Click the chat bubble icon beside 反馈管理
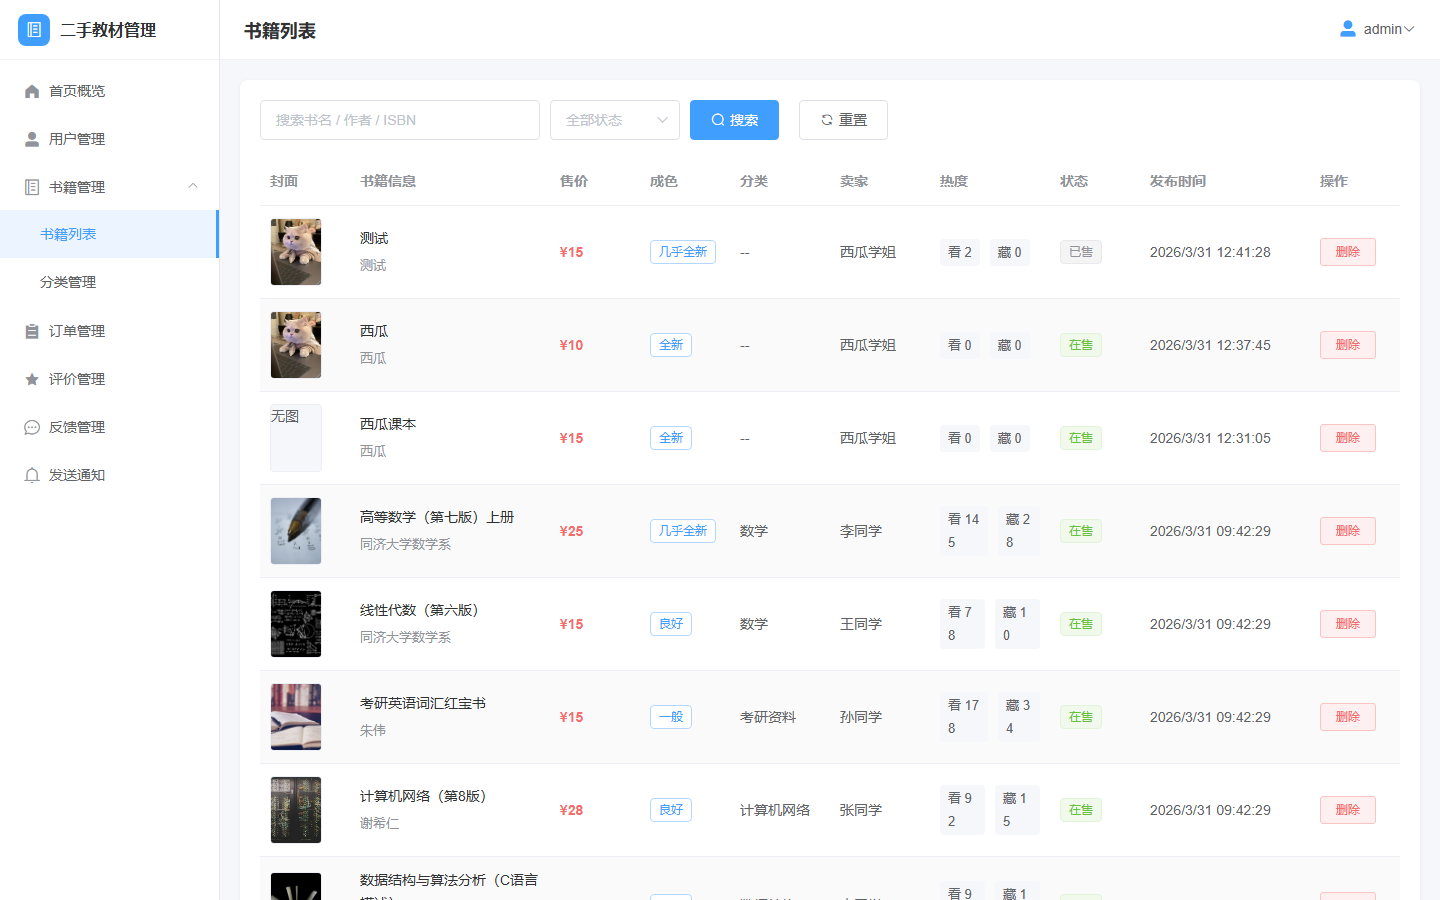The width and height of the screenshot is (1440, 900). click(32, 427)
